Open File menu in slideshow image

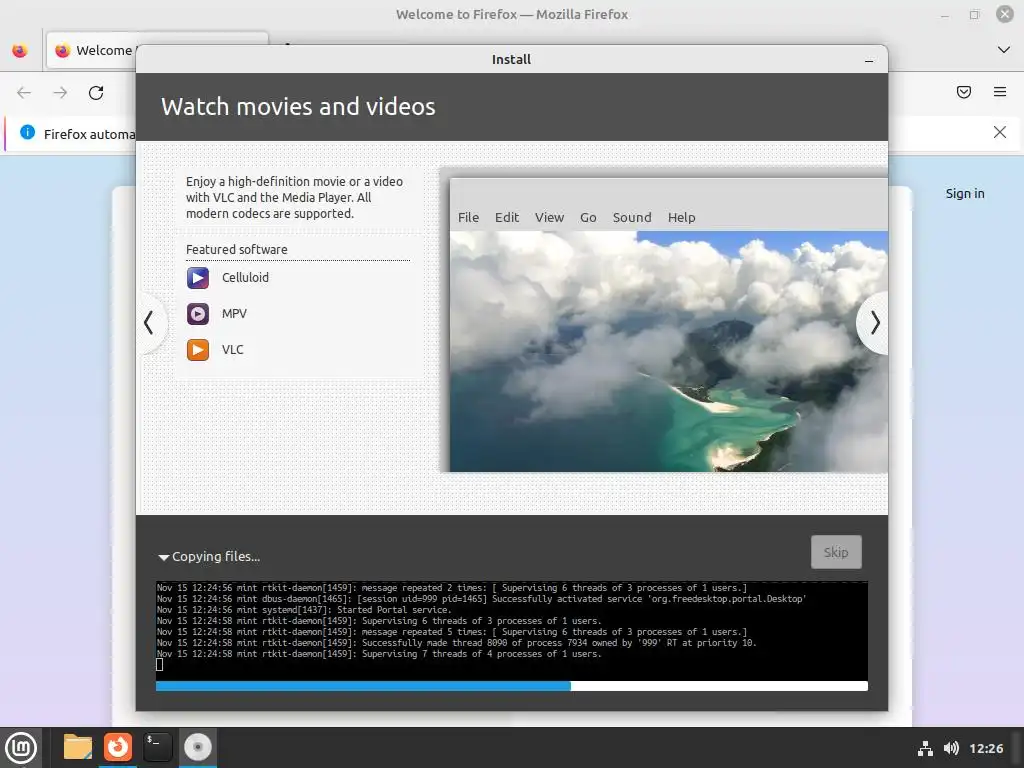[468, 217]
